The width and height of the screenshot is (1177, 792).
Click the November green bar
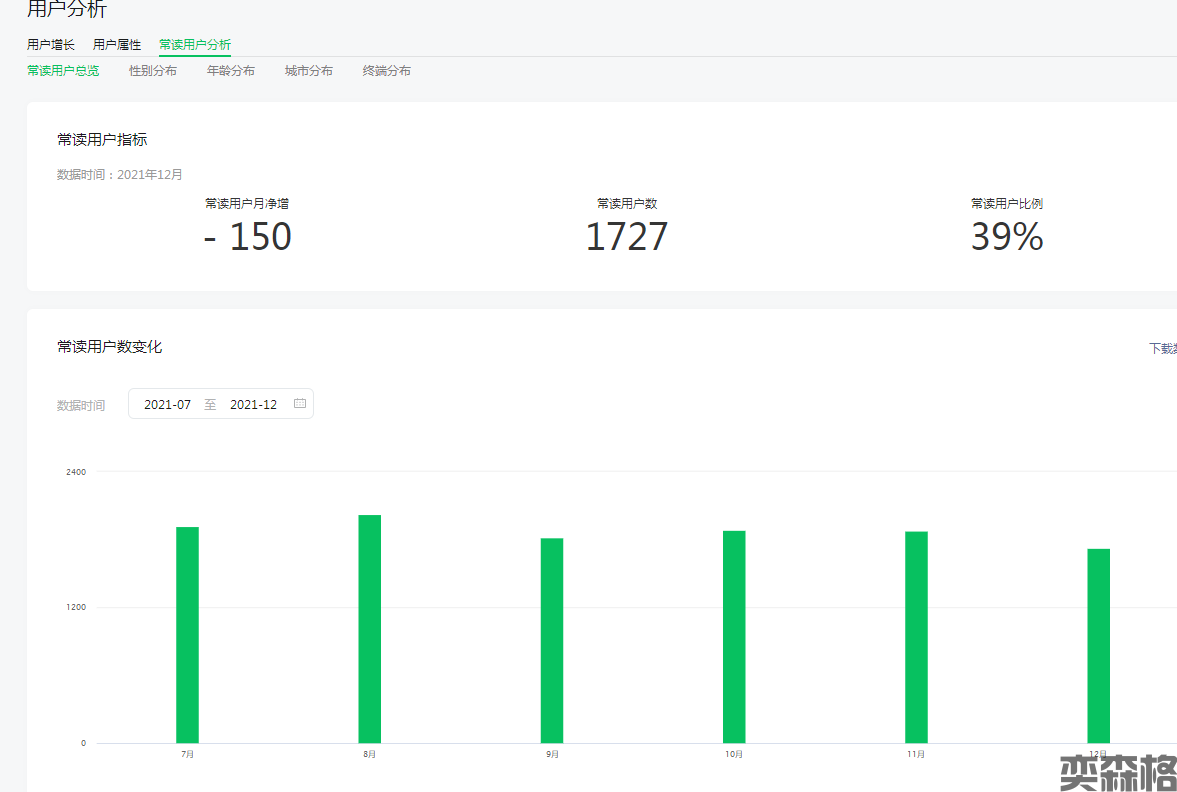pyautogui.click(x=916, y=637)
